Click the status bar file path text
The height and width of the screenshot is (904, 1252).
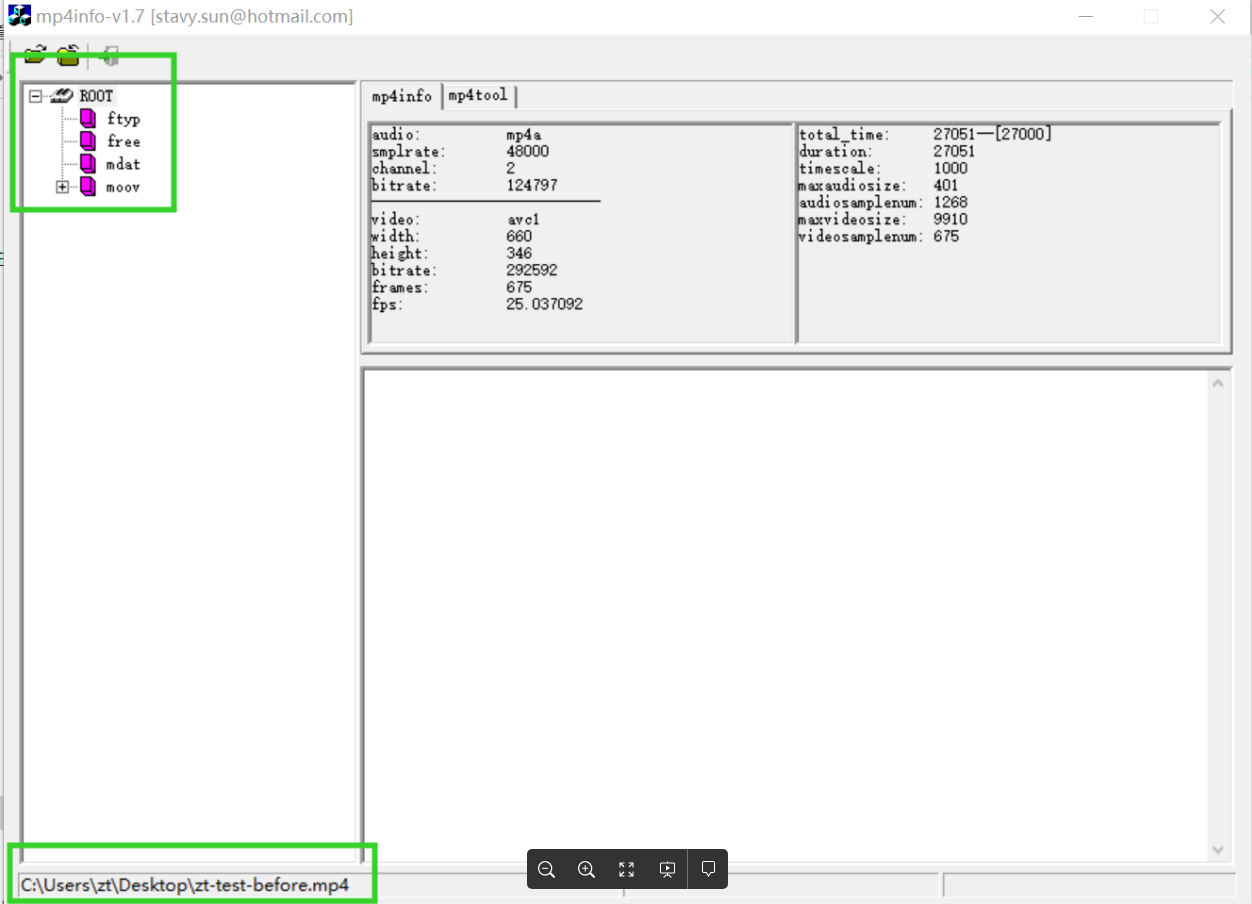click(x=185, y=886)
